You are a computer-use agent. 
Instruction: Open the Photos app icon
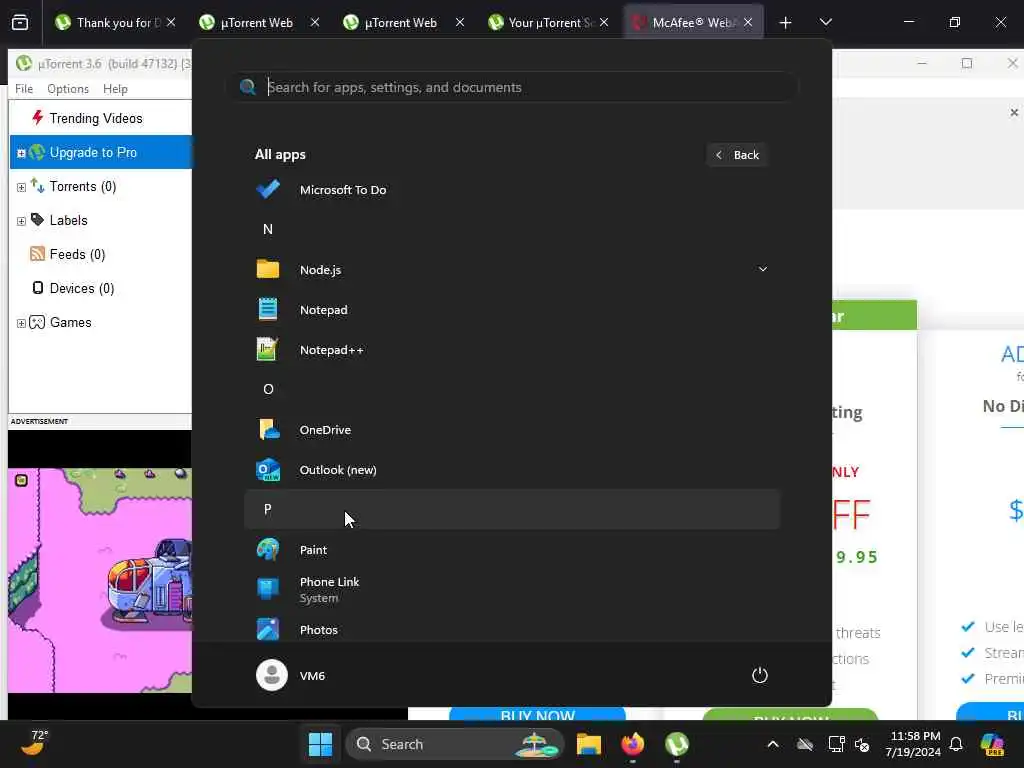268,630
